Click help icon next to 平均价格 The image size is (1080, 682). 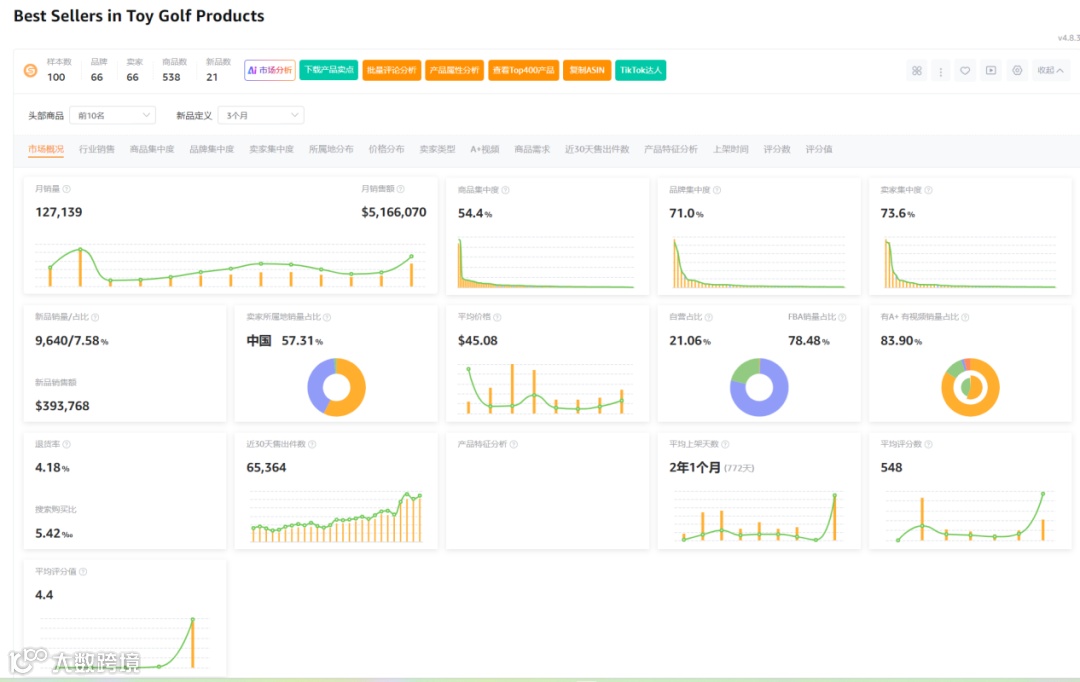pos(497,318)
